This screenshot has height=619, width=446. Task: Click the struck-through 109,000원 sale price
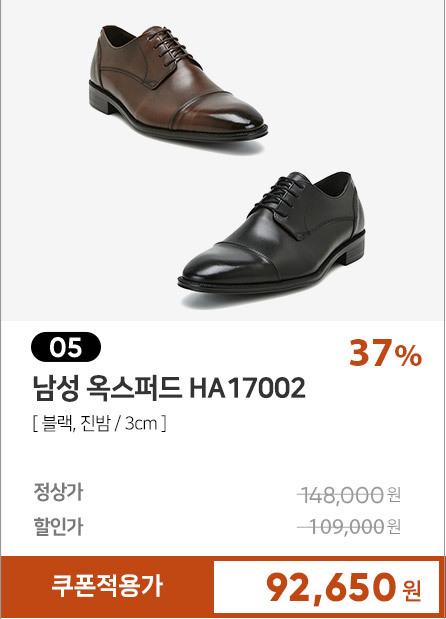(x=349, y=526)
